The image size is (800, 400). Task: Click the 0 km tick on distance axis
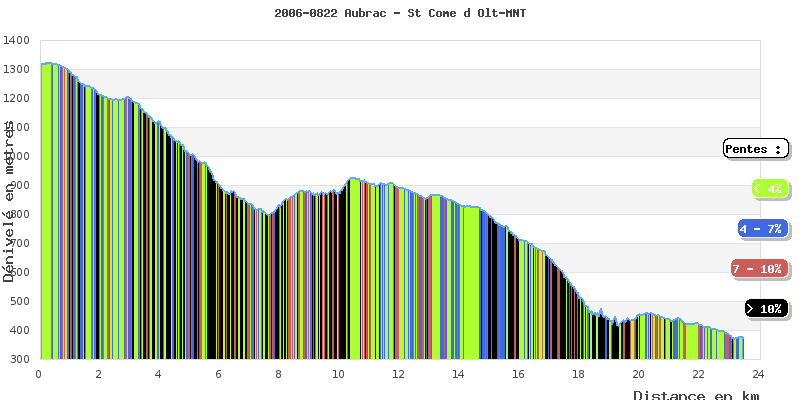(39, 374)
